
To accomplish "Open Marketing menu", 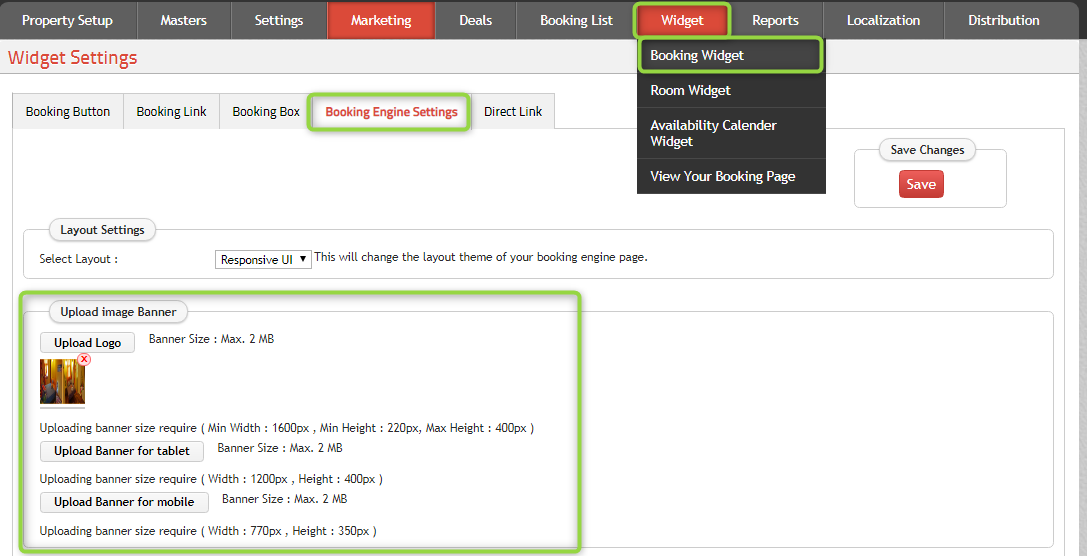I will (381, 21).
